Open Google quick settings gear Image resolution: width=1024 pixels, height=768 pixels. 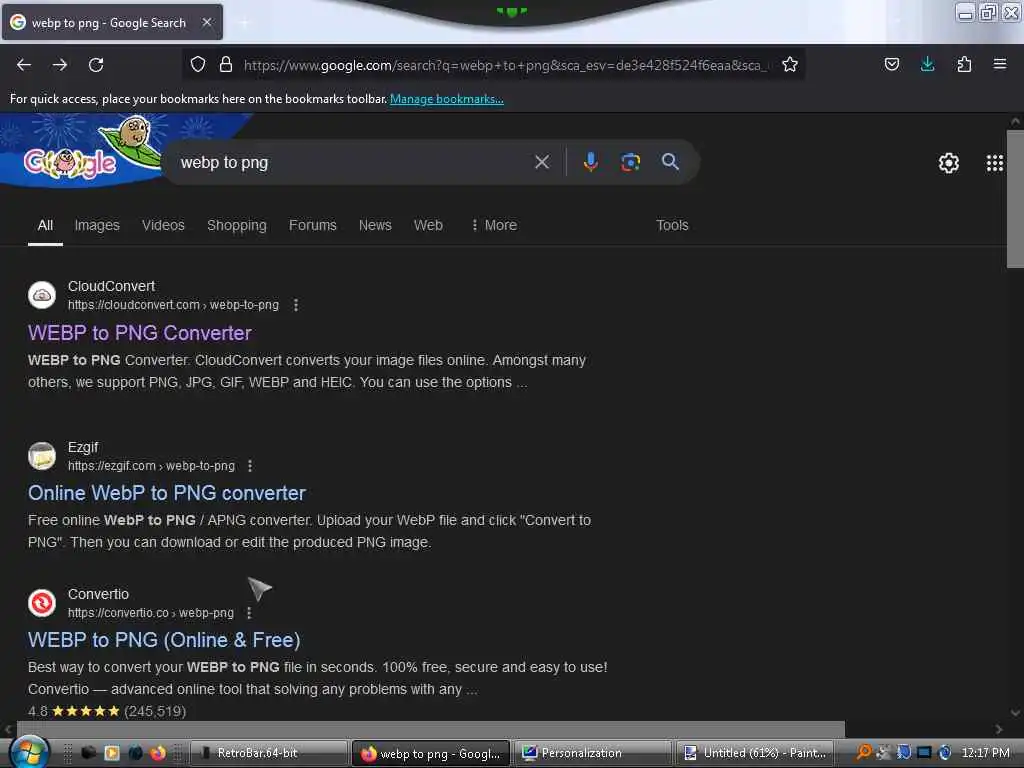pos(949,163)
